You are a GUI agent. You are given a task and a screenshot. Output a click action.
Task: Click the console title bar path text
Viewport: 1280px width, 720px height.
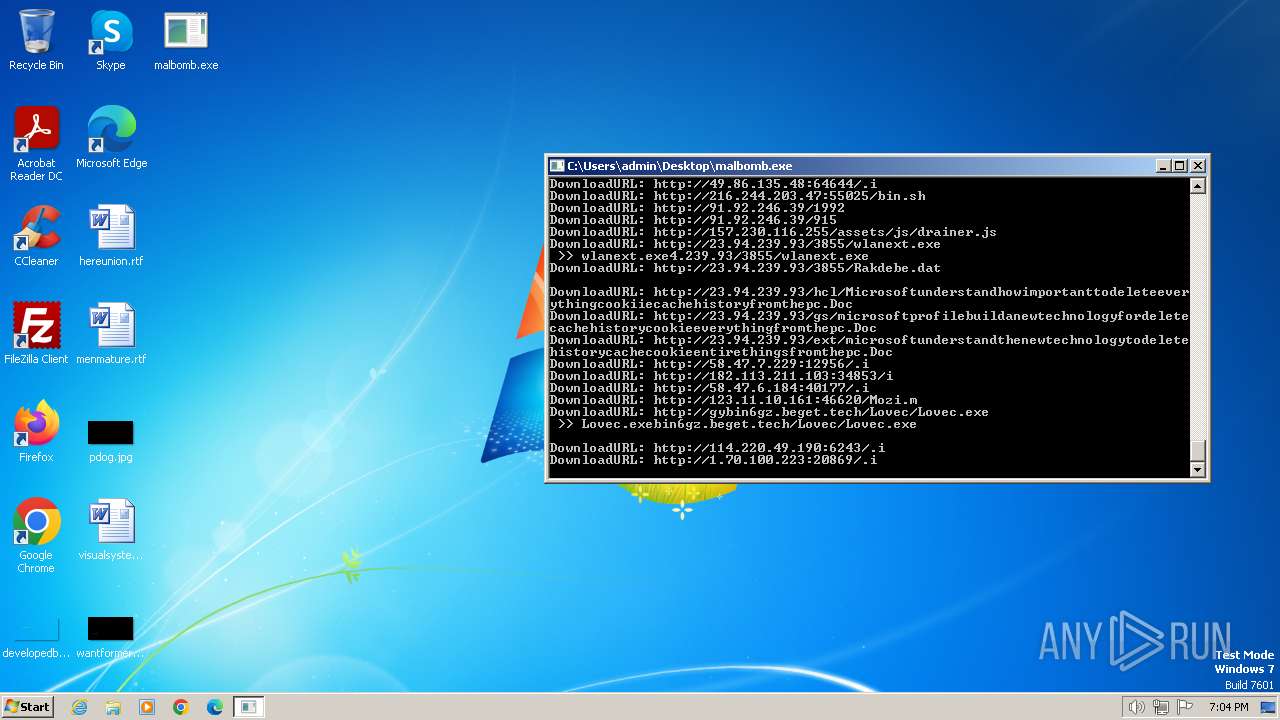(x=680, y=166)
